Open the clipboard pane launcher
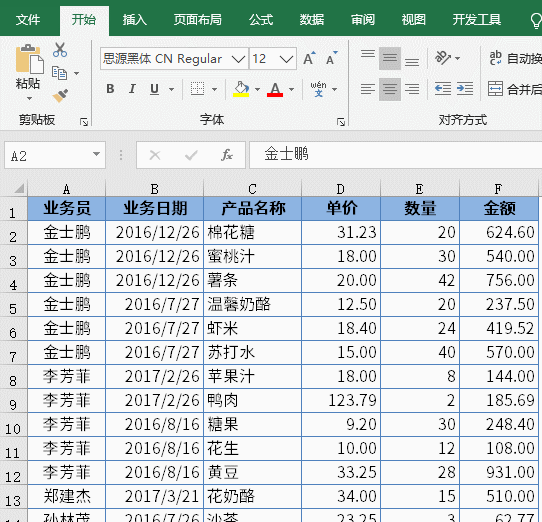Image resolution: width=542 pixels, height=522 pixels. tap(84, 122)
